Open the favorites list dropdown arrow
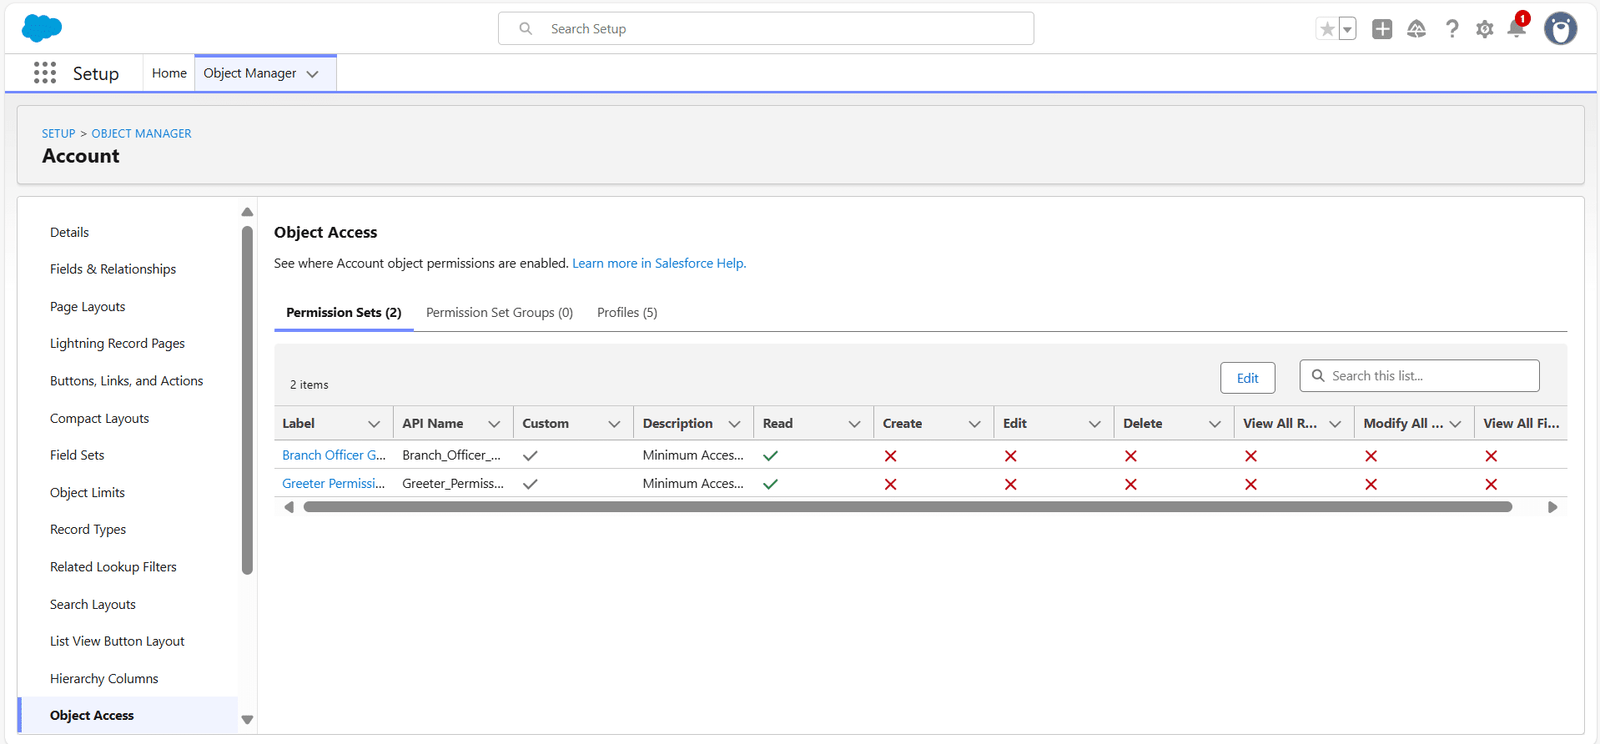The height and width of the screenshot is (744, 1600). pyautogui.click(x=1347, y=29)
